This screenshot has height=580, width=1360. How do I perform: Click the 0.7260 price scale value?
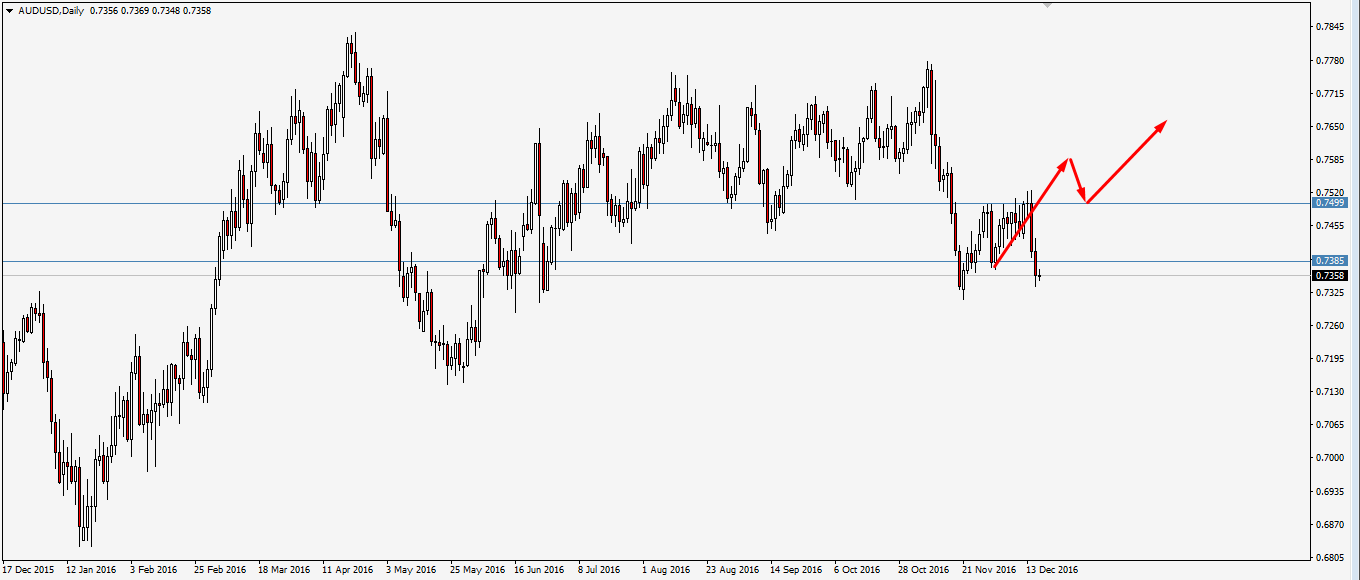pyautogui.click(x=1331, y=325)
